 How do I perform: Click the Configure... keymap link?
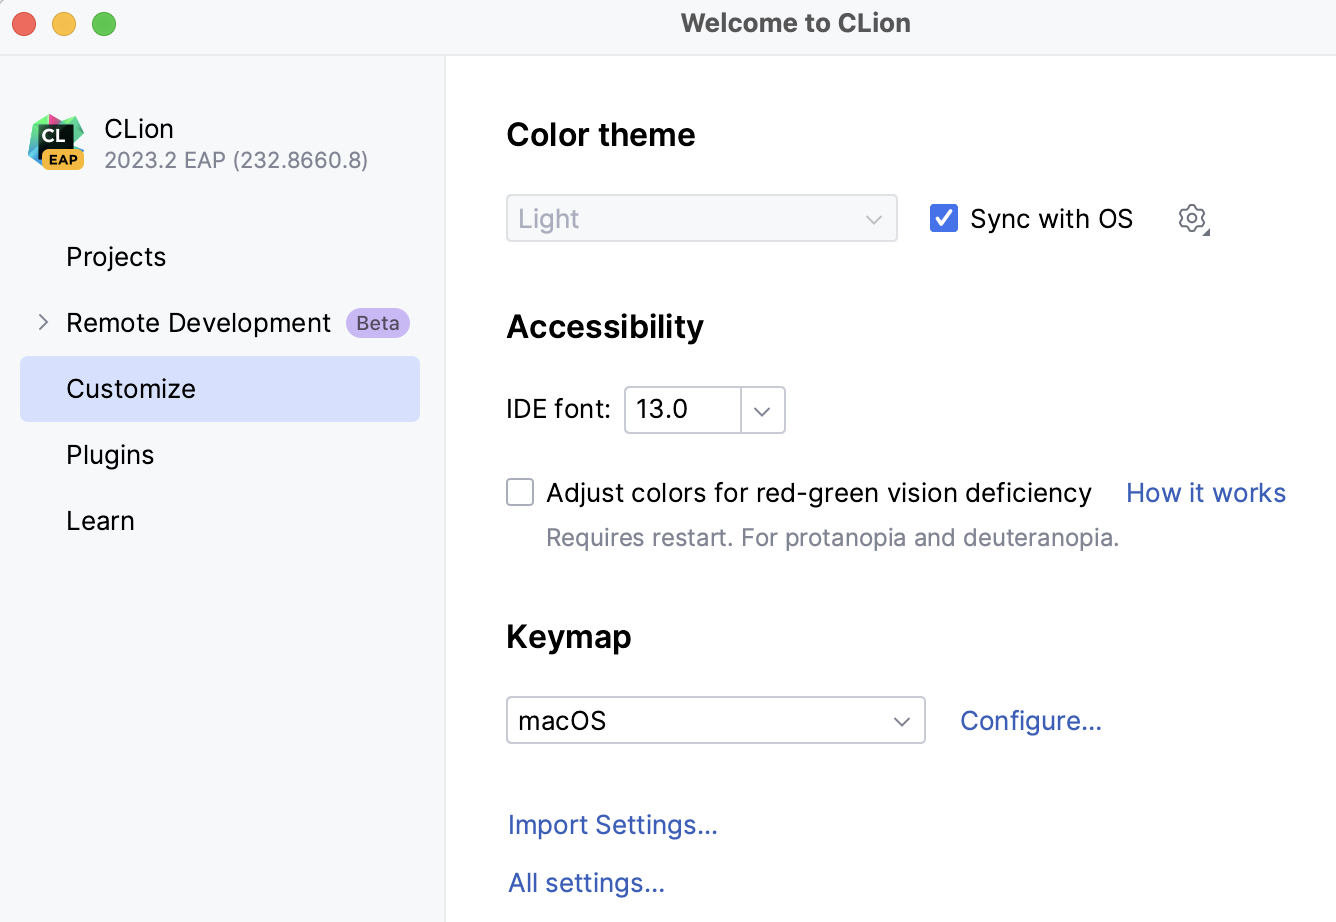click(1031, 721)
